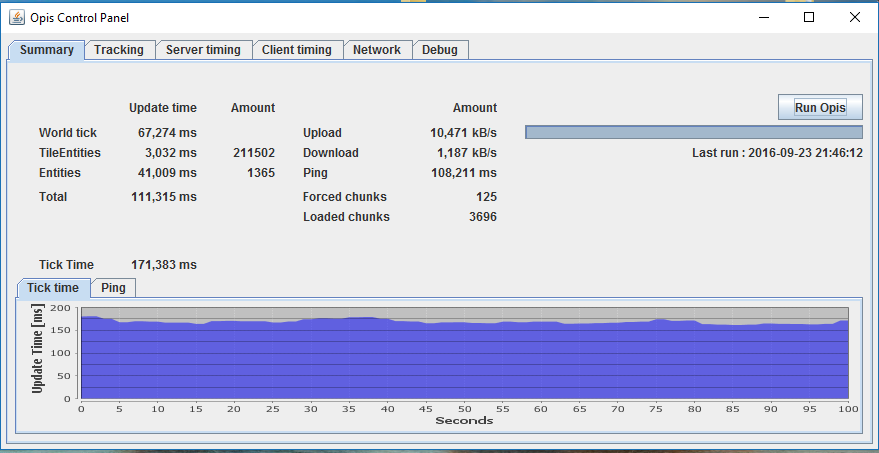This screenshot has height=453, width=879.
Task: Click the Entities row label
Action: [x=60, y=173]
